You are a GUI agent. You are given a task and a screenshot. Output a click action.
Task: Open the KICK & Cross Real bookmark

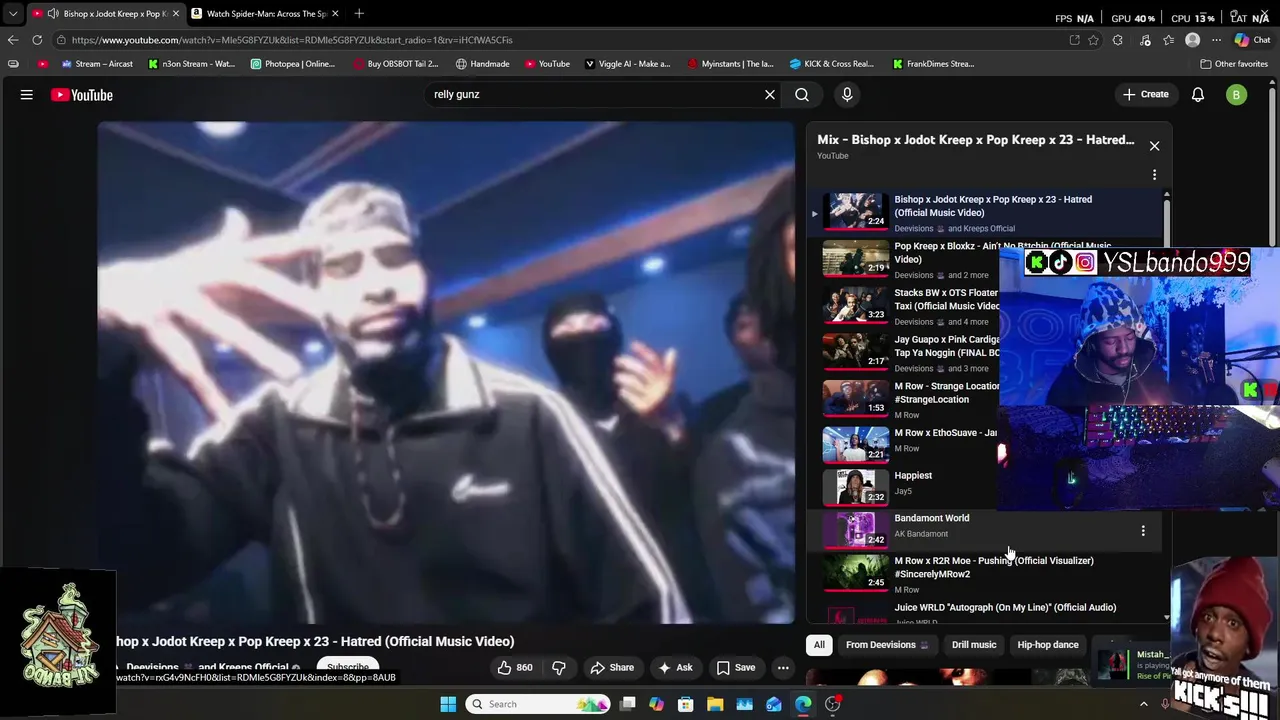tap(831, 64)
